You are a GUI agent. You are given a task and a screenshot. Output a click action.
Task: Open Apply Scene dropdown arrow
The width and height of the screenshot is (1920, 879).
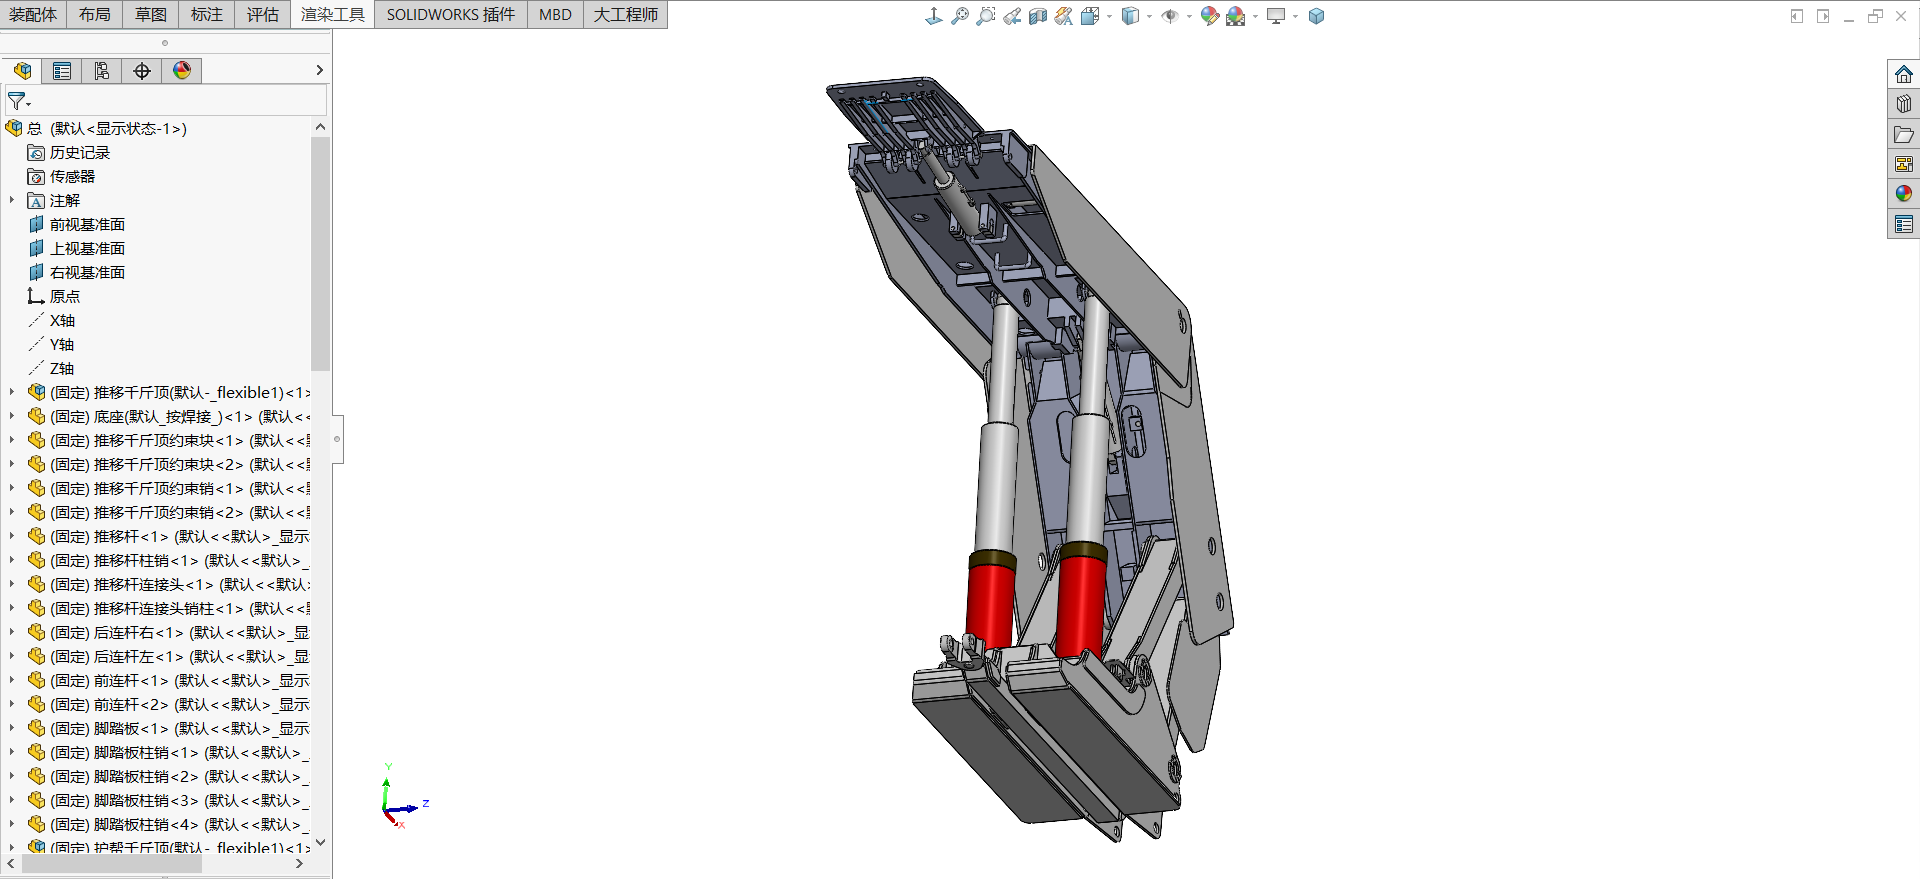1255,16
